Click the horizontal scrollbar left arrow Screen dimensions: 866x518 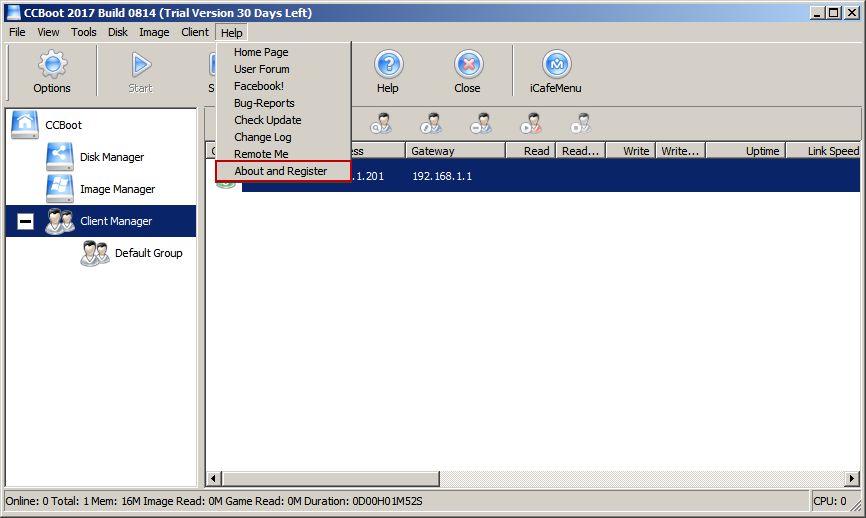(214, 478)
